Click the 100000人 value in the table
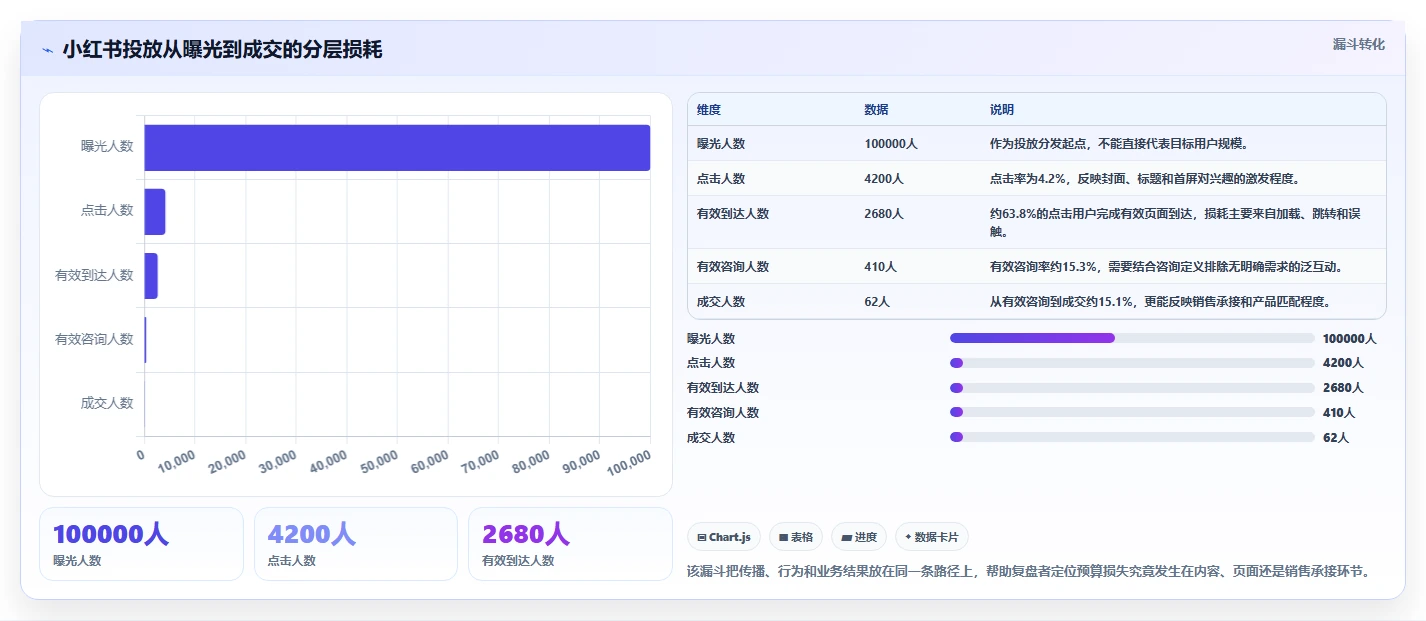The width and height of the screenshot is (1426, 621). 891,144
